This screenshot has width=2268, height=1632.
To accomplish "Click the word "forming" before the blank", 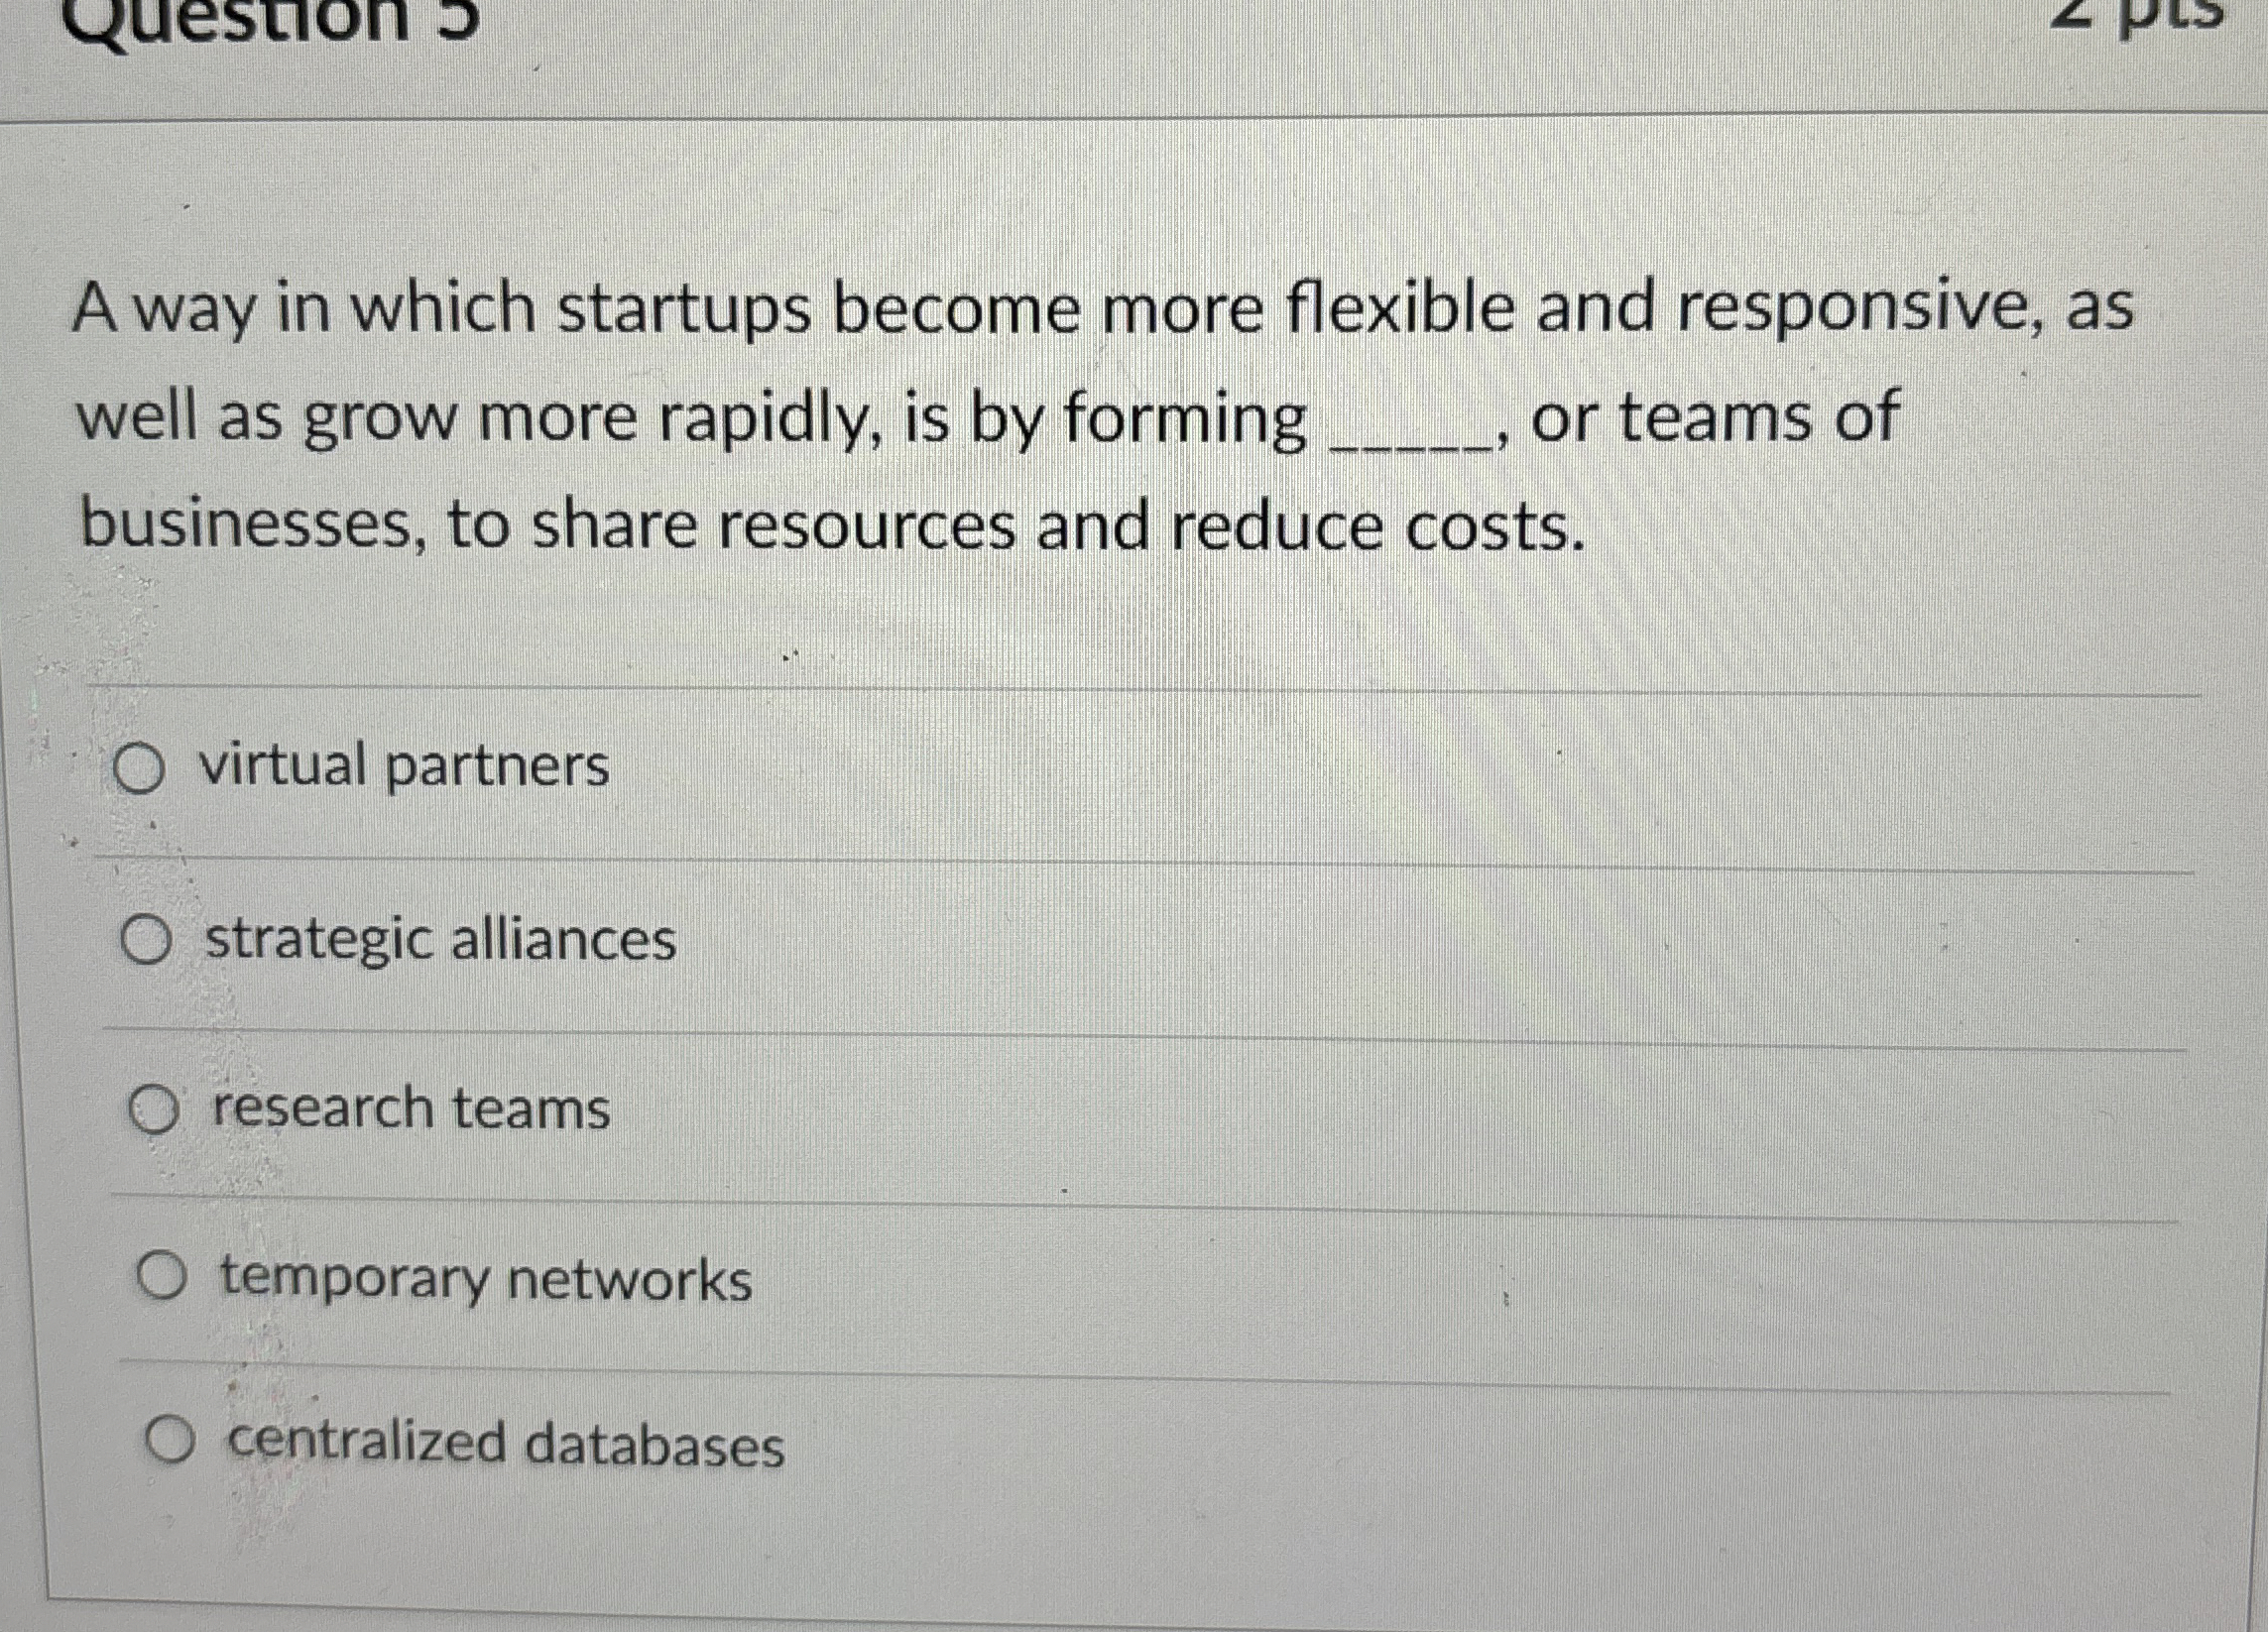I will pos(1184,420).
